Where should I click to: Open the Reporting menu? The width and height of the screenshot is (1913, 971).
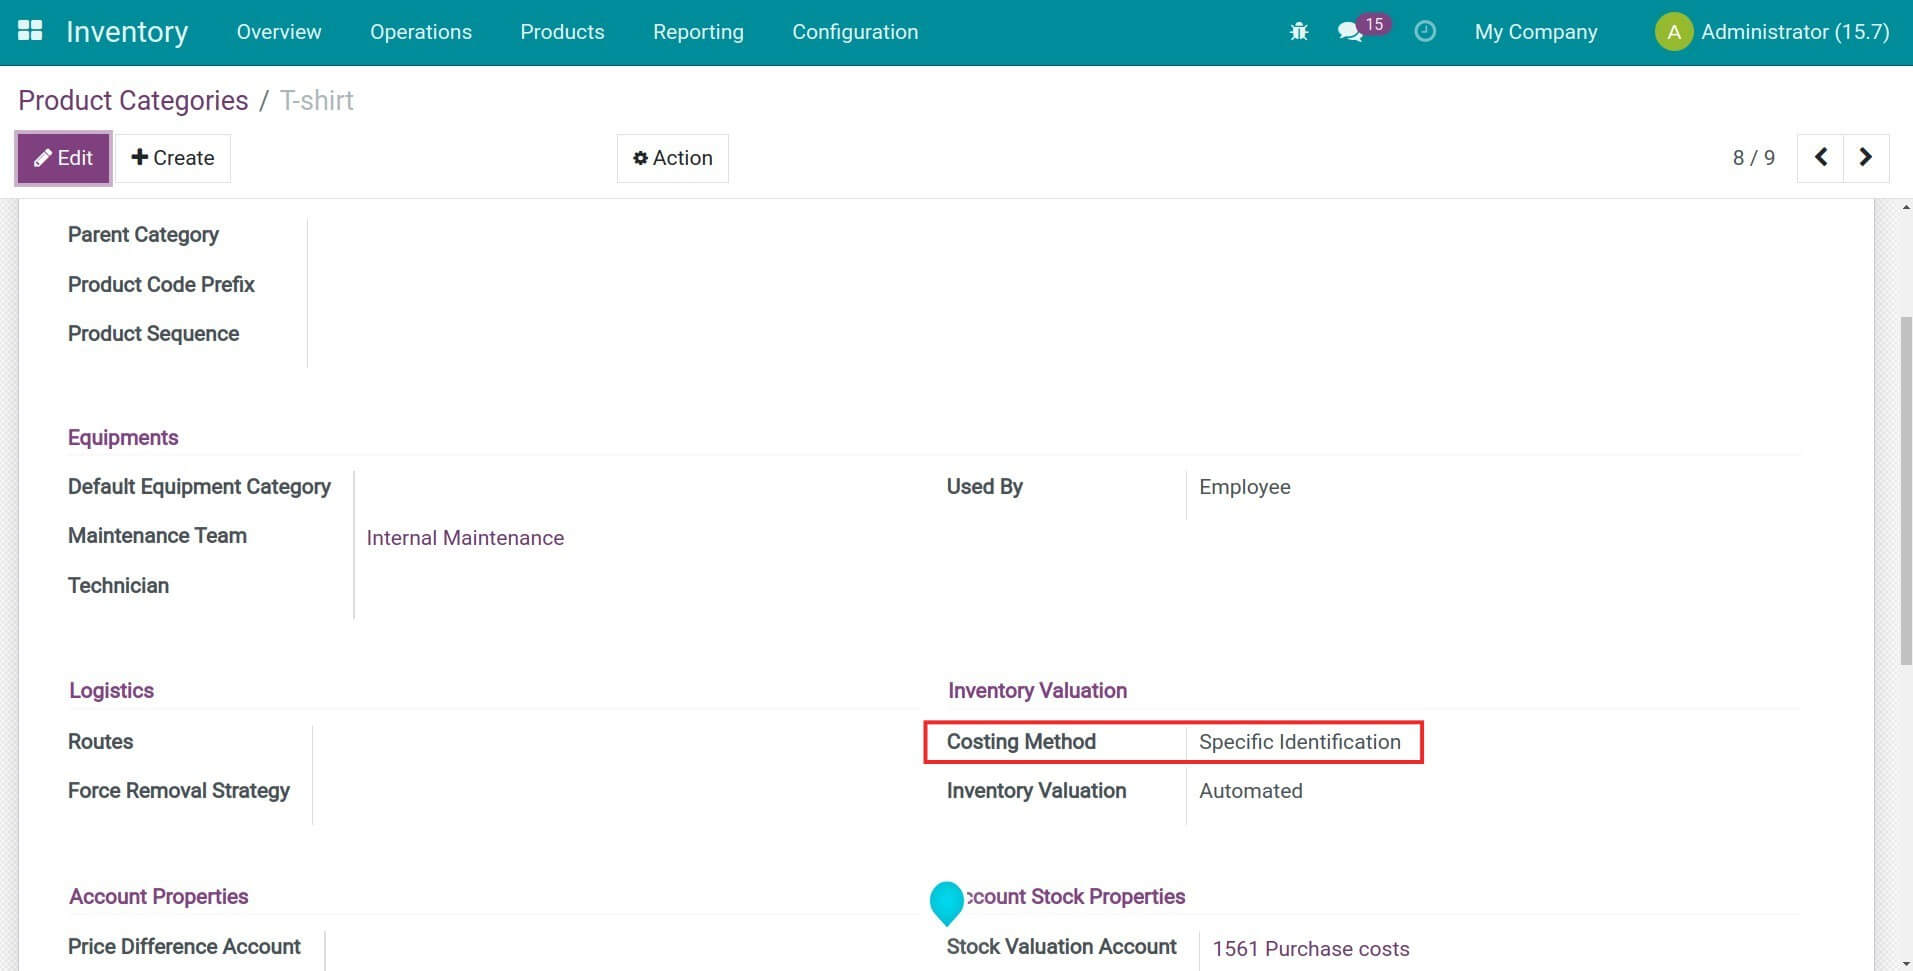698,31
